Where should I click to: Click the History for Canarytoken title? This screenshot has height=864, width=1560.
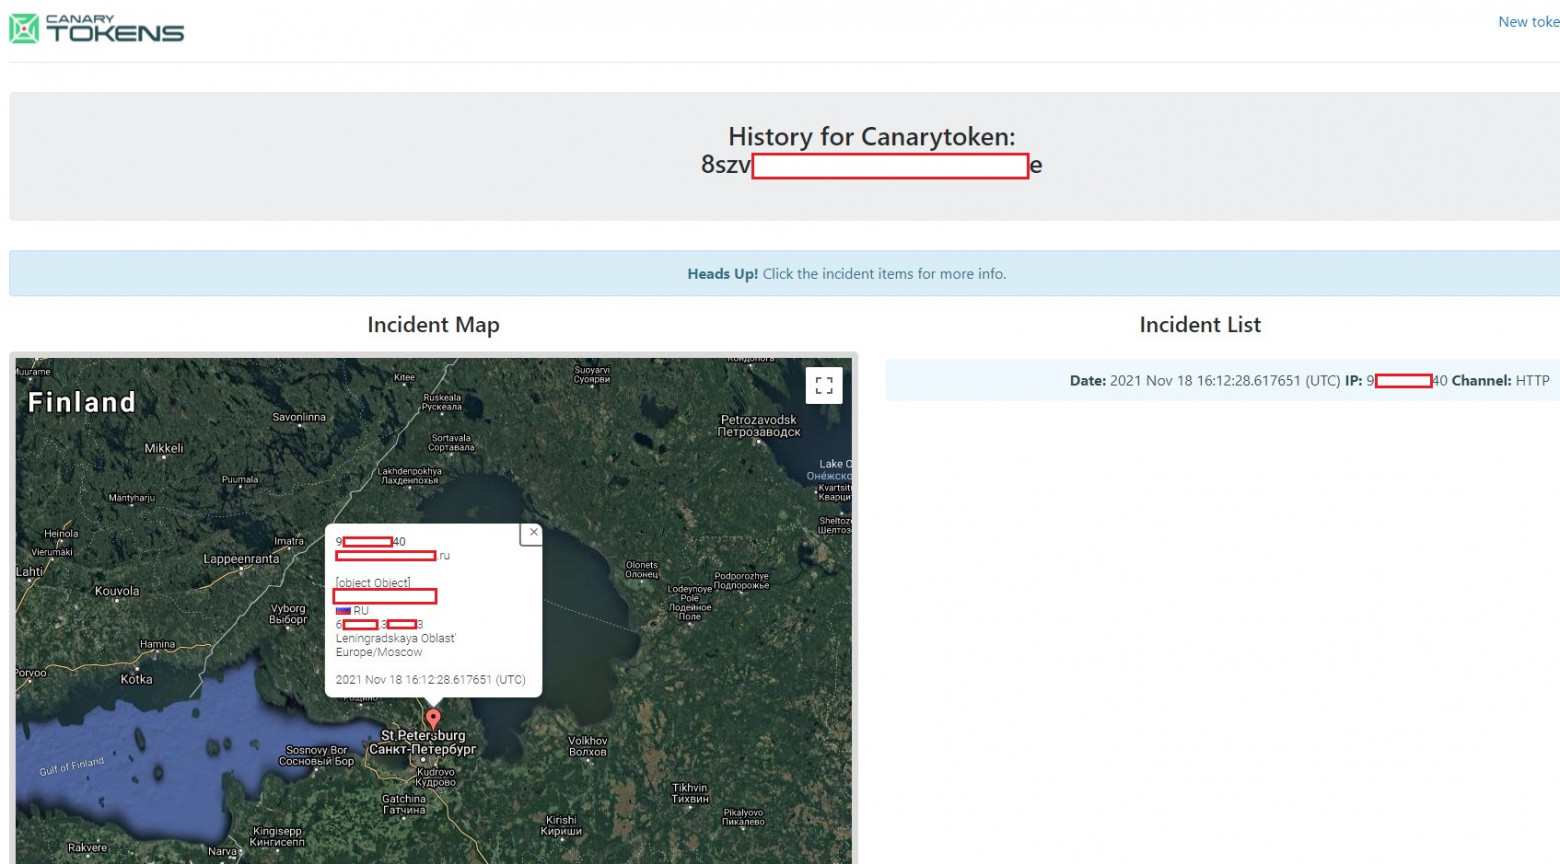point(871,136)
